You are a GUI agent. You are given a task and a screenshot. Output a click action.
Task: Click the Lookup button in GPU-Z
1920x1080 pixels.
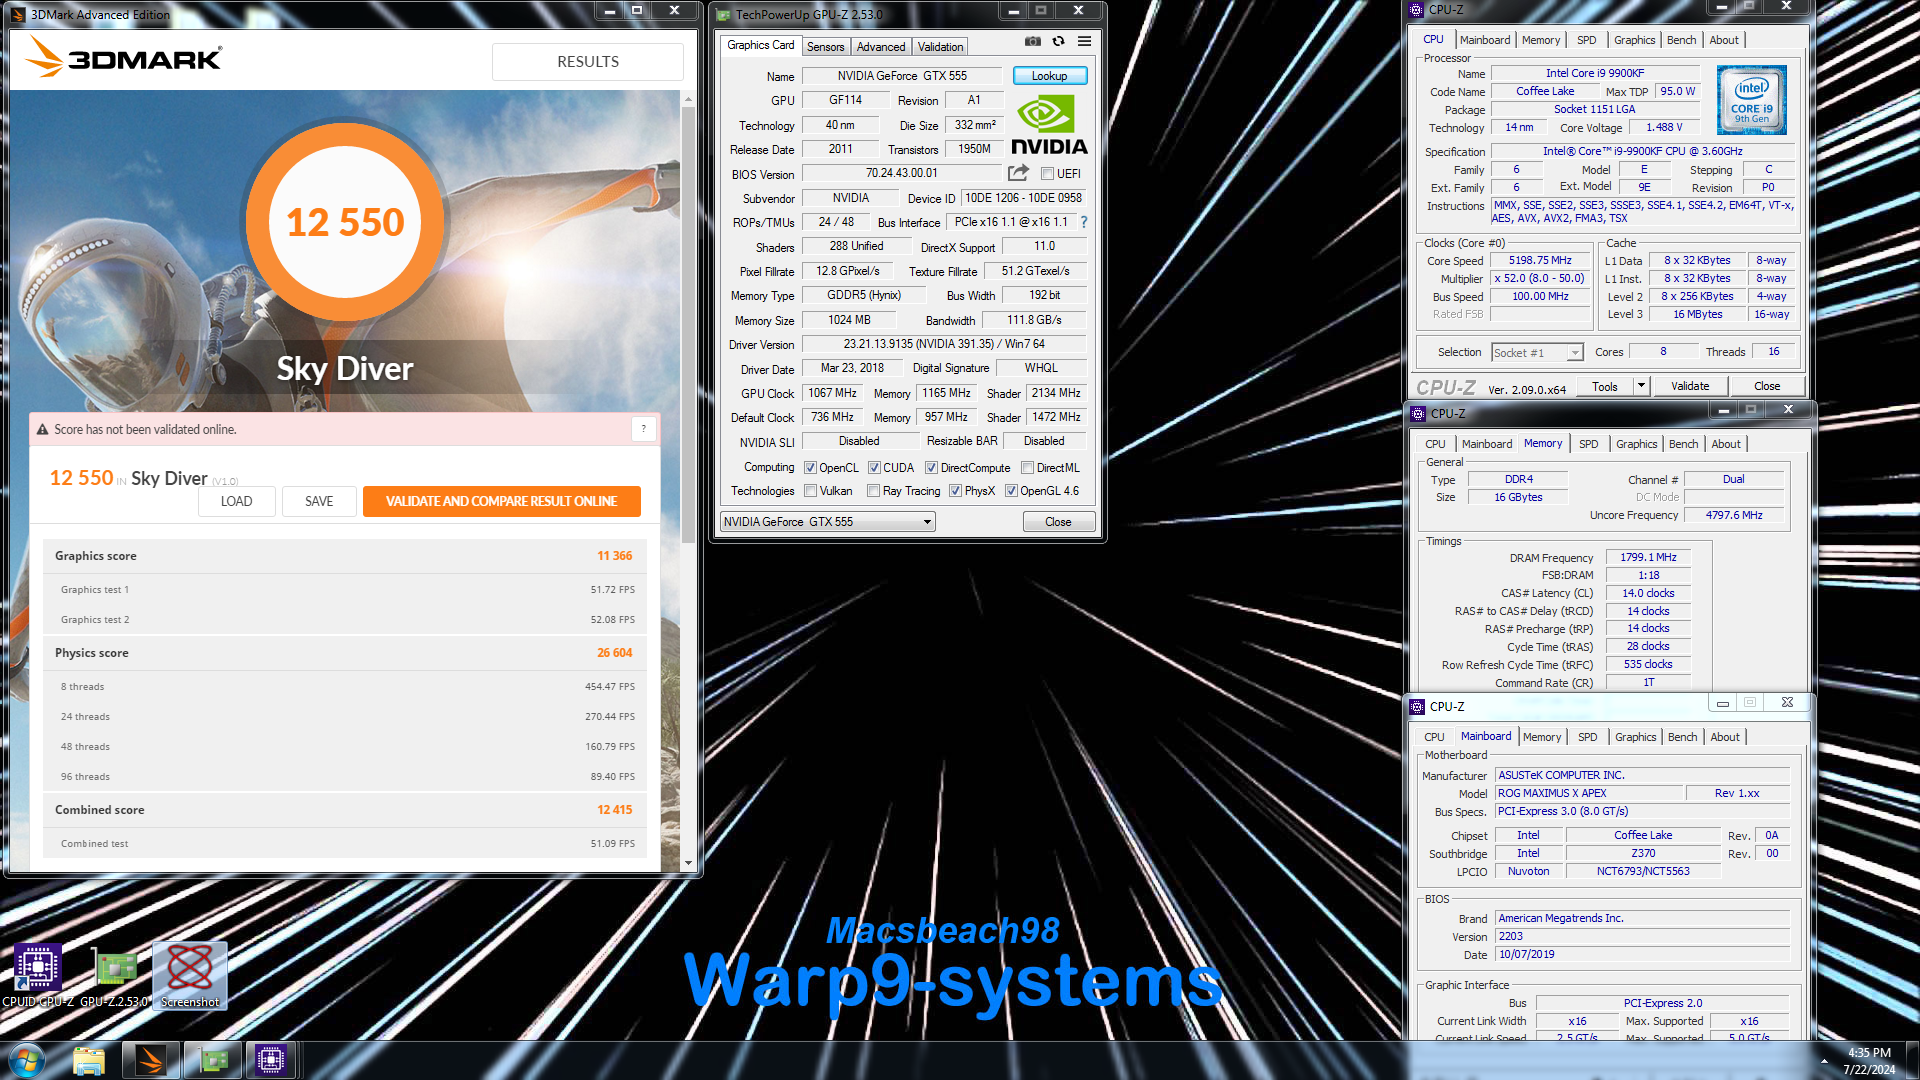click(x=1049, y=76)
